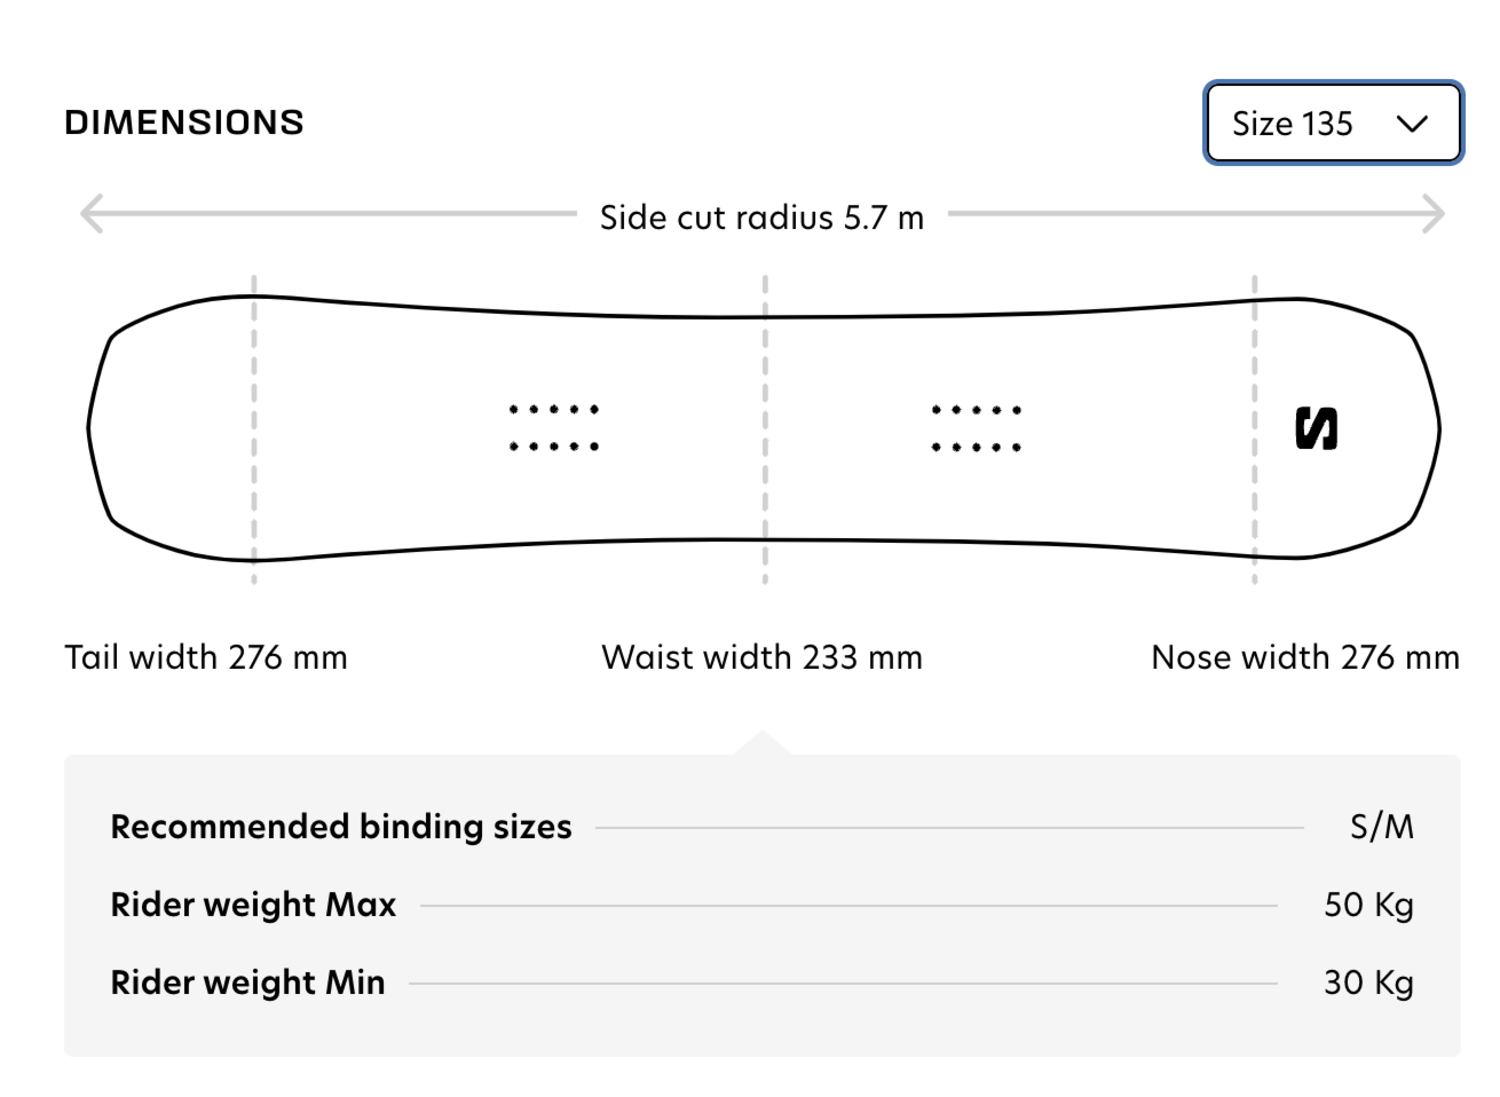Click the S/M binding size value
The width and height of the screenshot is (1500, 1097).
click(x=1382, y=827)
